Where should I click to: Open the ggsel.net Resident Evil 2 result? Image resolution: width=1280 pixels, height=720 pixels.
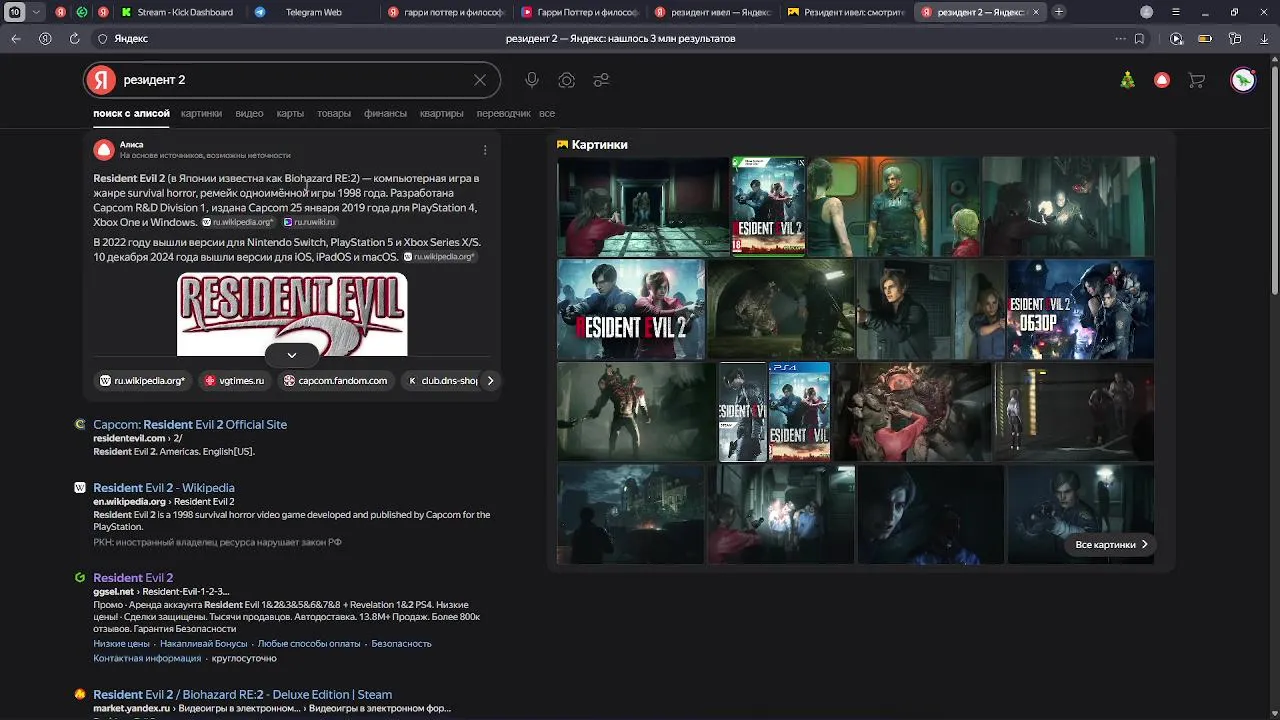click(x=133, y=577)
